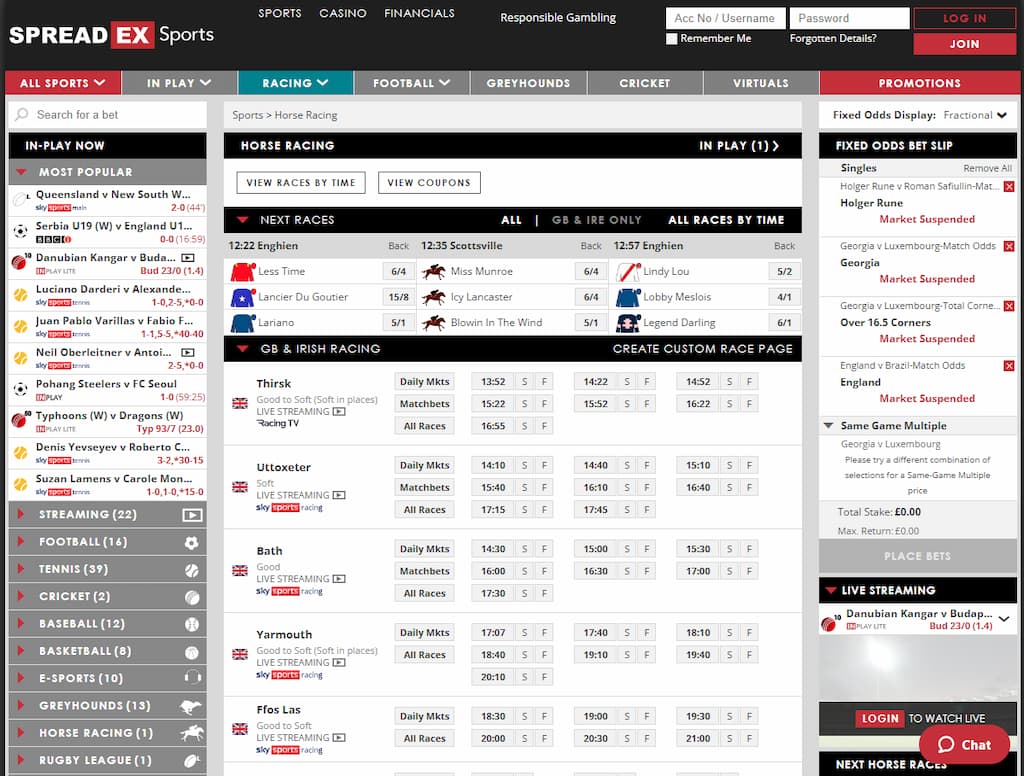Click stream icon on Danubian Kangar match row
Image resolution: width=1024 pixels, height=776 pixels.
[x=188, y=258]
